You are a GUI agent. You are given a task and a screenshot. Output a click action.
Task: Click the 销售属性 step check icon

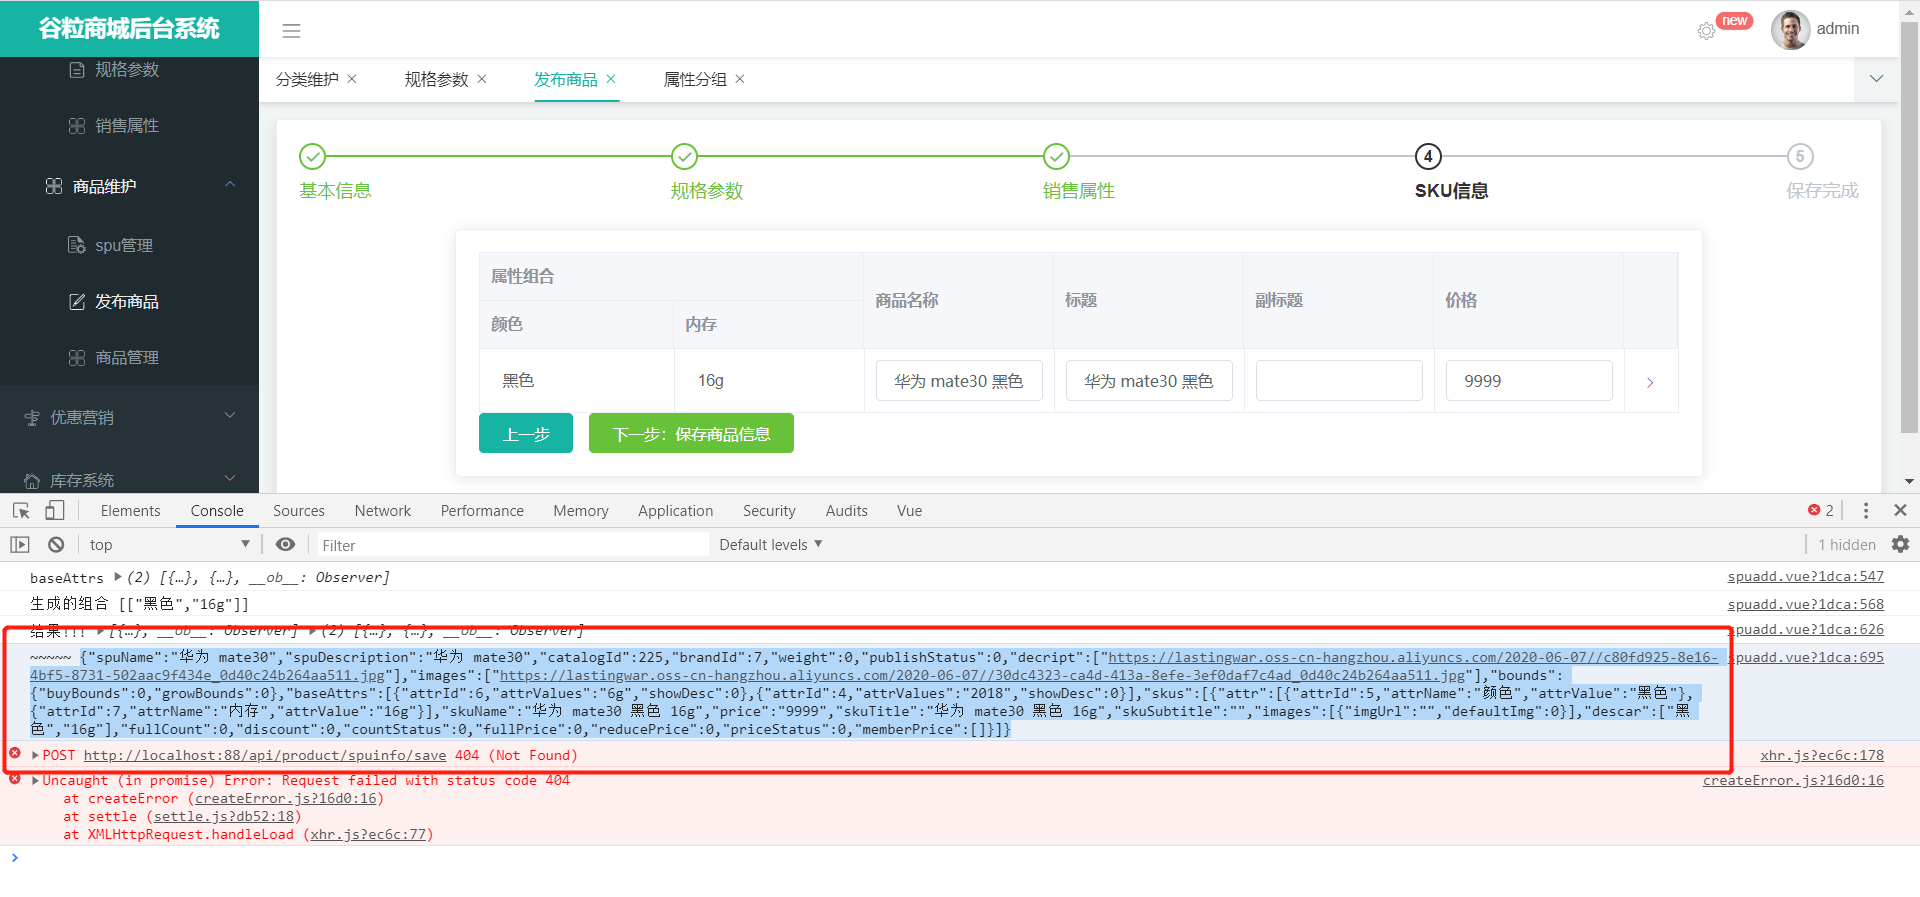[x=1056, y=156]
